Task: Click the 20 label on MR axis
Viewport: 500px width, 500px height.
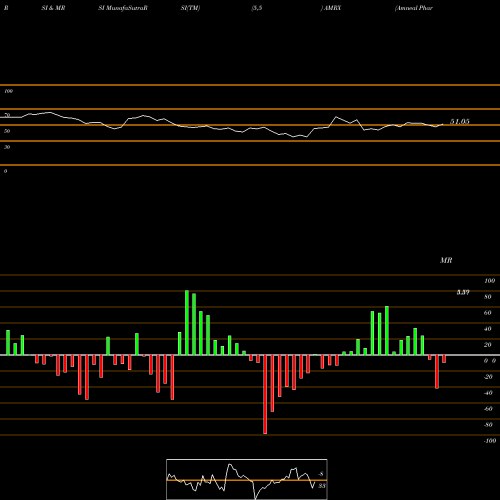Action: coord(488,345)
